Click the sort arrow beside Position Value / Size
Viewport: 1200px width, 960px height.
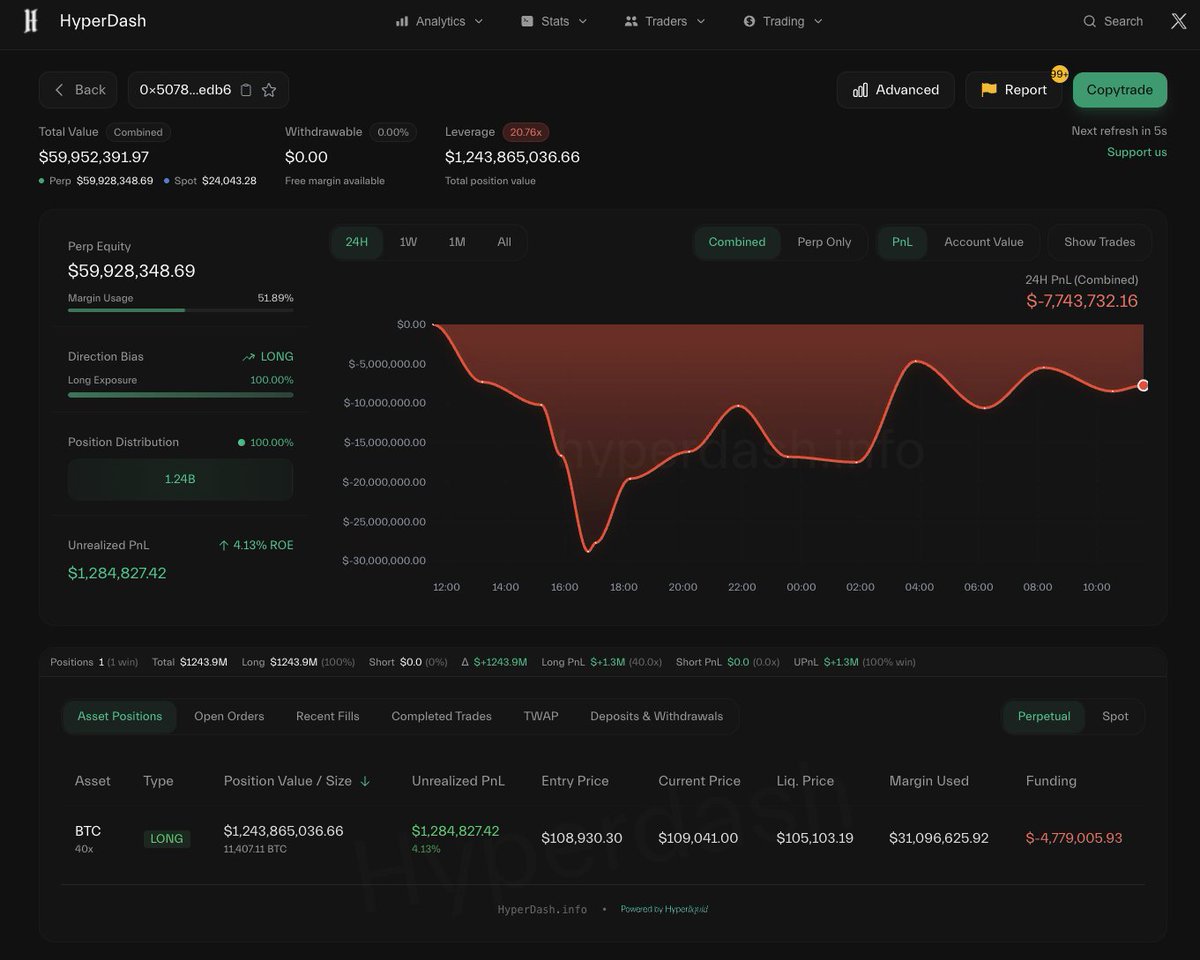tap(365, 781)
